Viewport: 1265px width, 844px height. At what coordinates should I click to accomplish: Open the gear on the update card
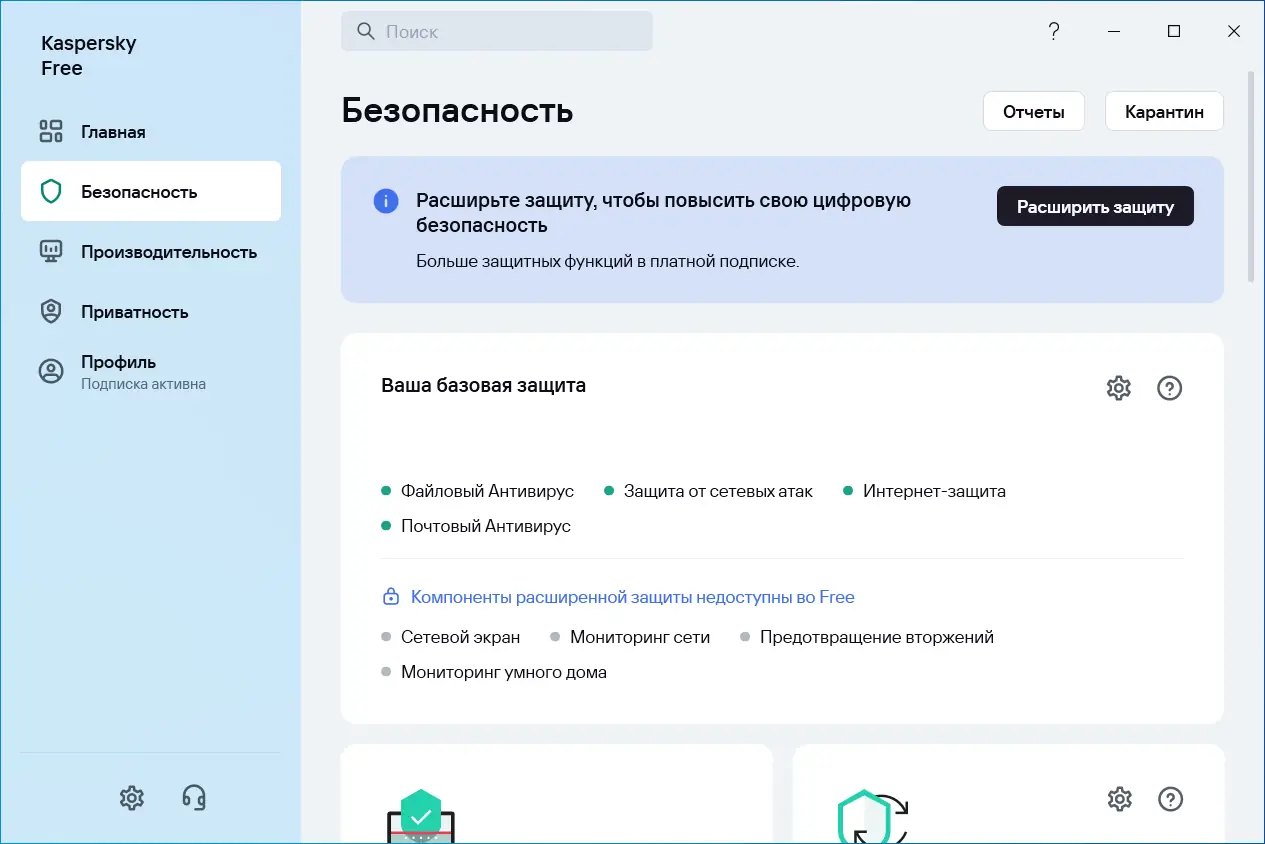point(1119,799)
